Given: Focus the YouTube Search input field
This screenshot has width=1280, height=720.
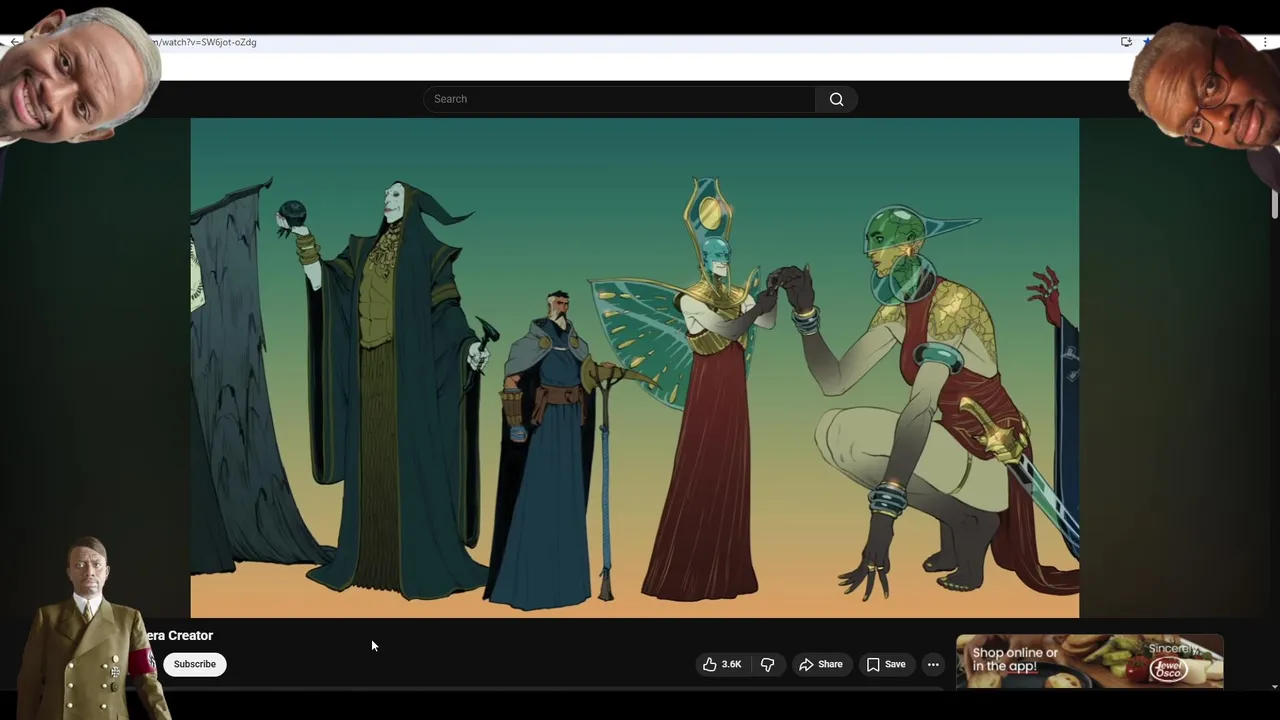Looking at the screenshot, I should (x=619, y=99).
